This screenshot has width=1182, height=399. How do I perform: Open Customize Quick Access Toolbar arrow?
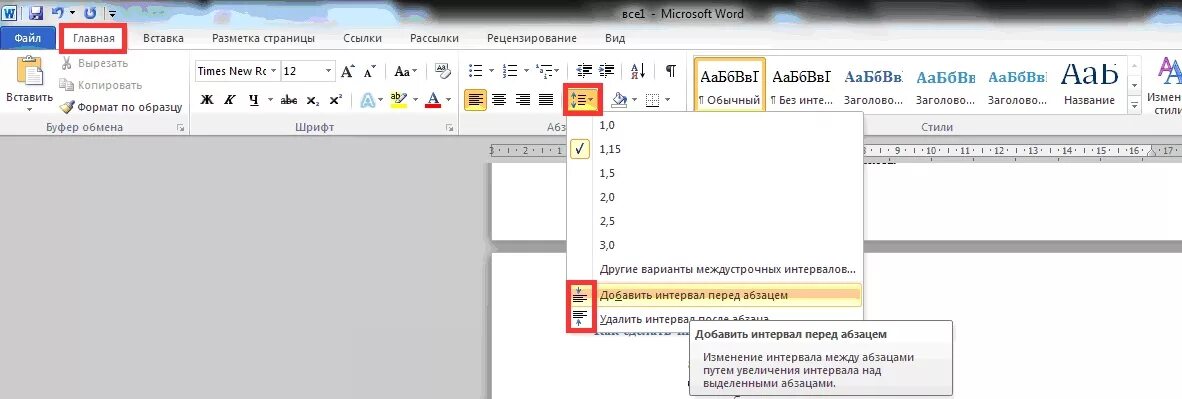pyautogui.click(x=112, y=14)
